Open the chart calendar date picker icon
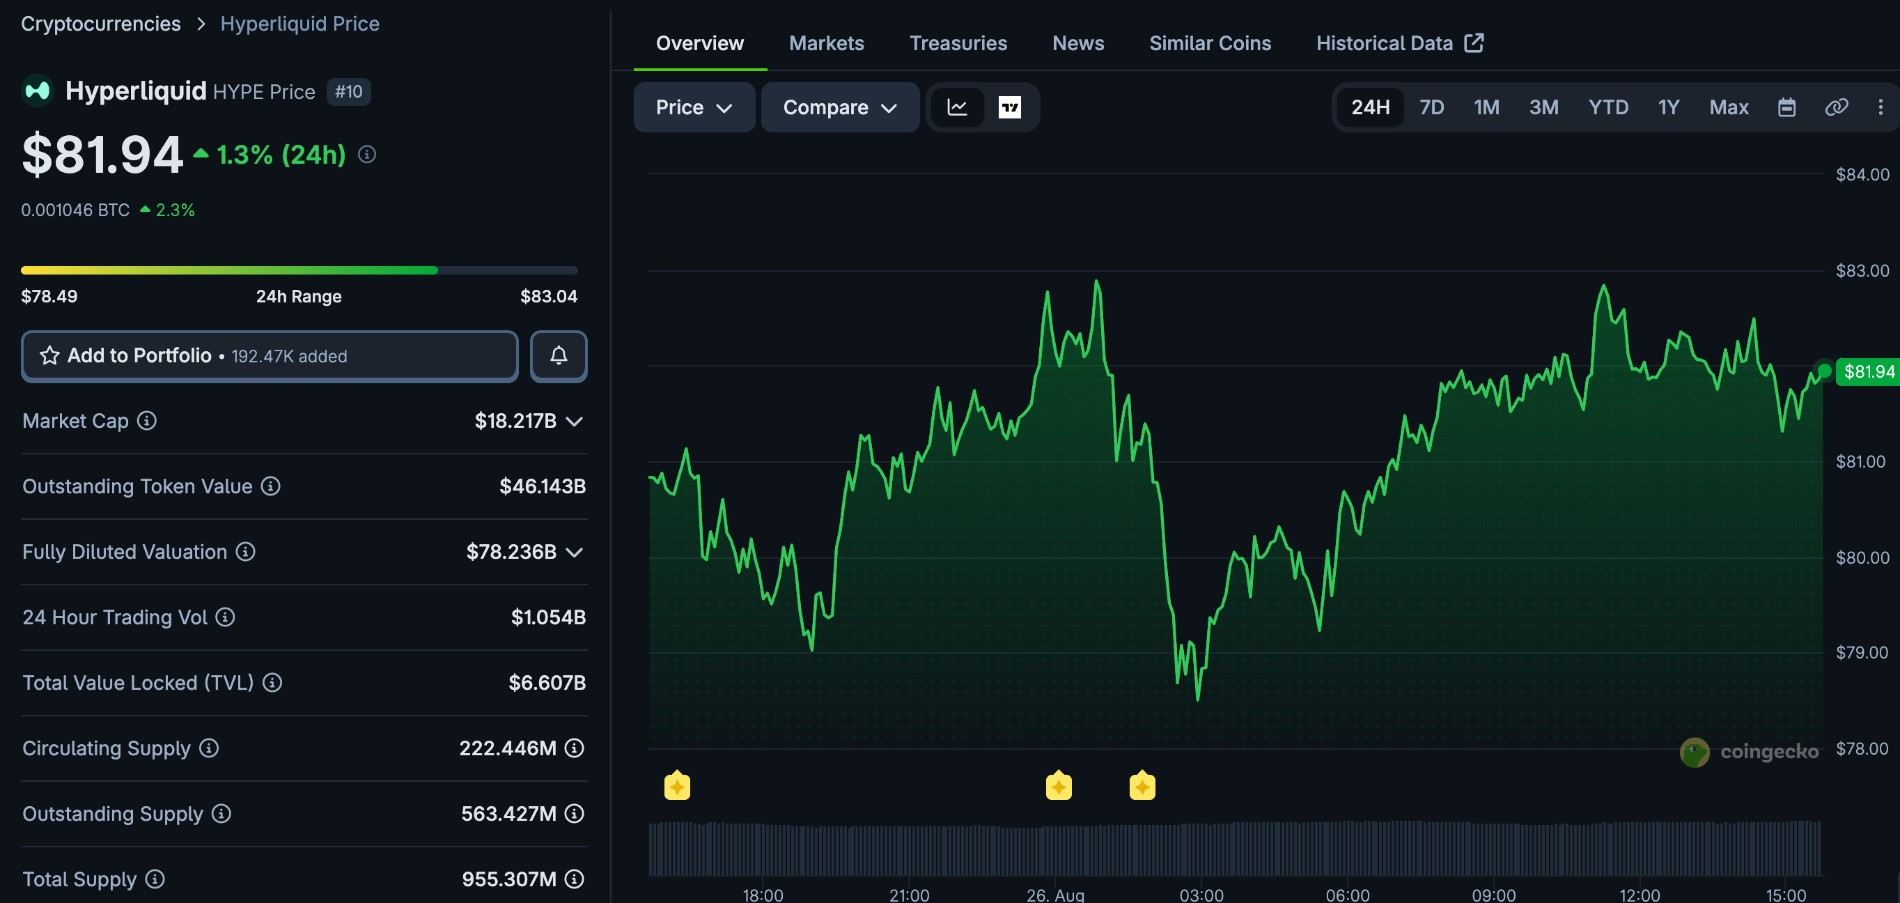The height and width of the screenshot is (903, 1900). (x=1787, y=107)
